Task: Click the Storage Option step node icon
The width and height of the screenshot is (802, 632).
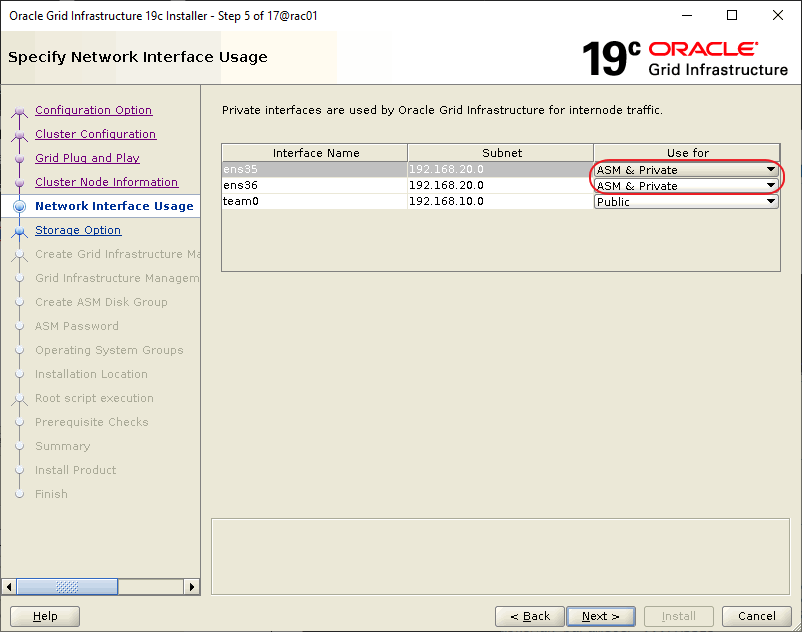Action: click(19, 231)
